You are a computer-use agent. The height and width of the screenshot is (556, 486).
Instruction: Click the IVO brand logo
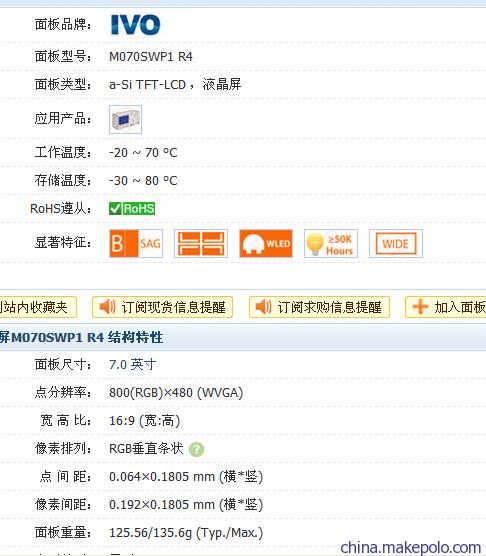click(135, 24)
